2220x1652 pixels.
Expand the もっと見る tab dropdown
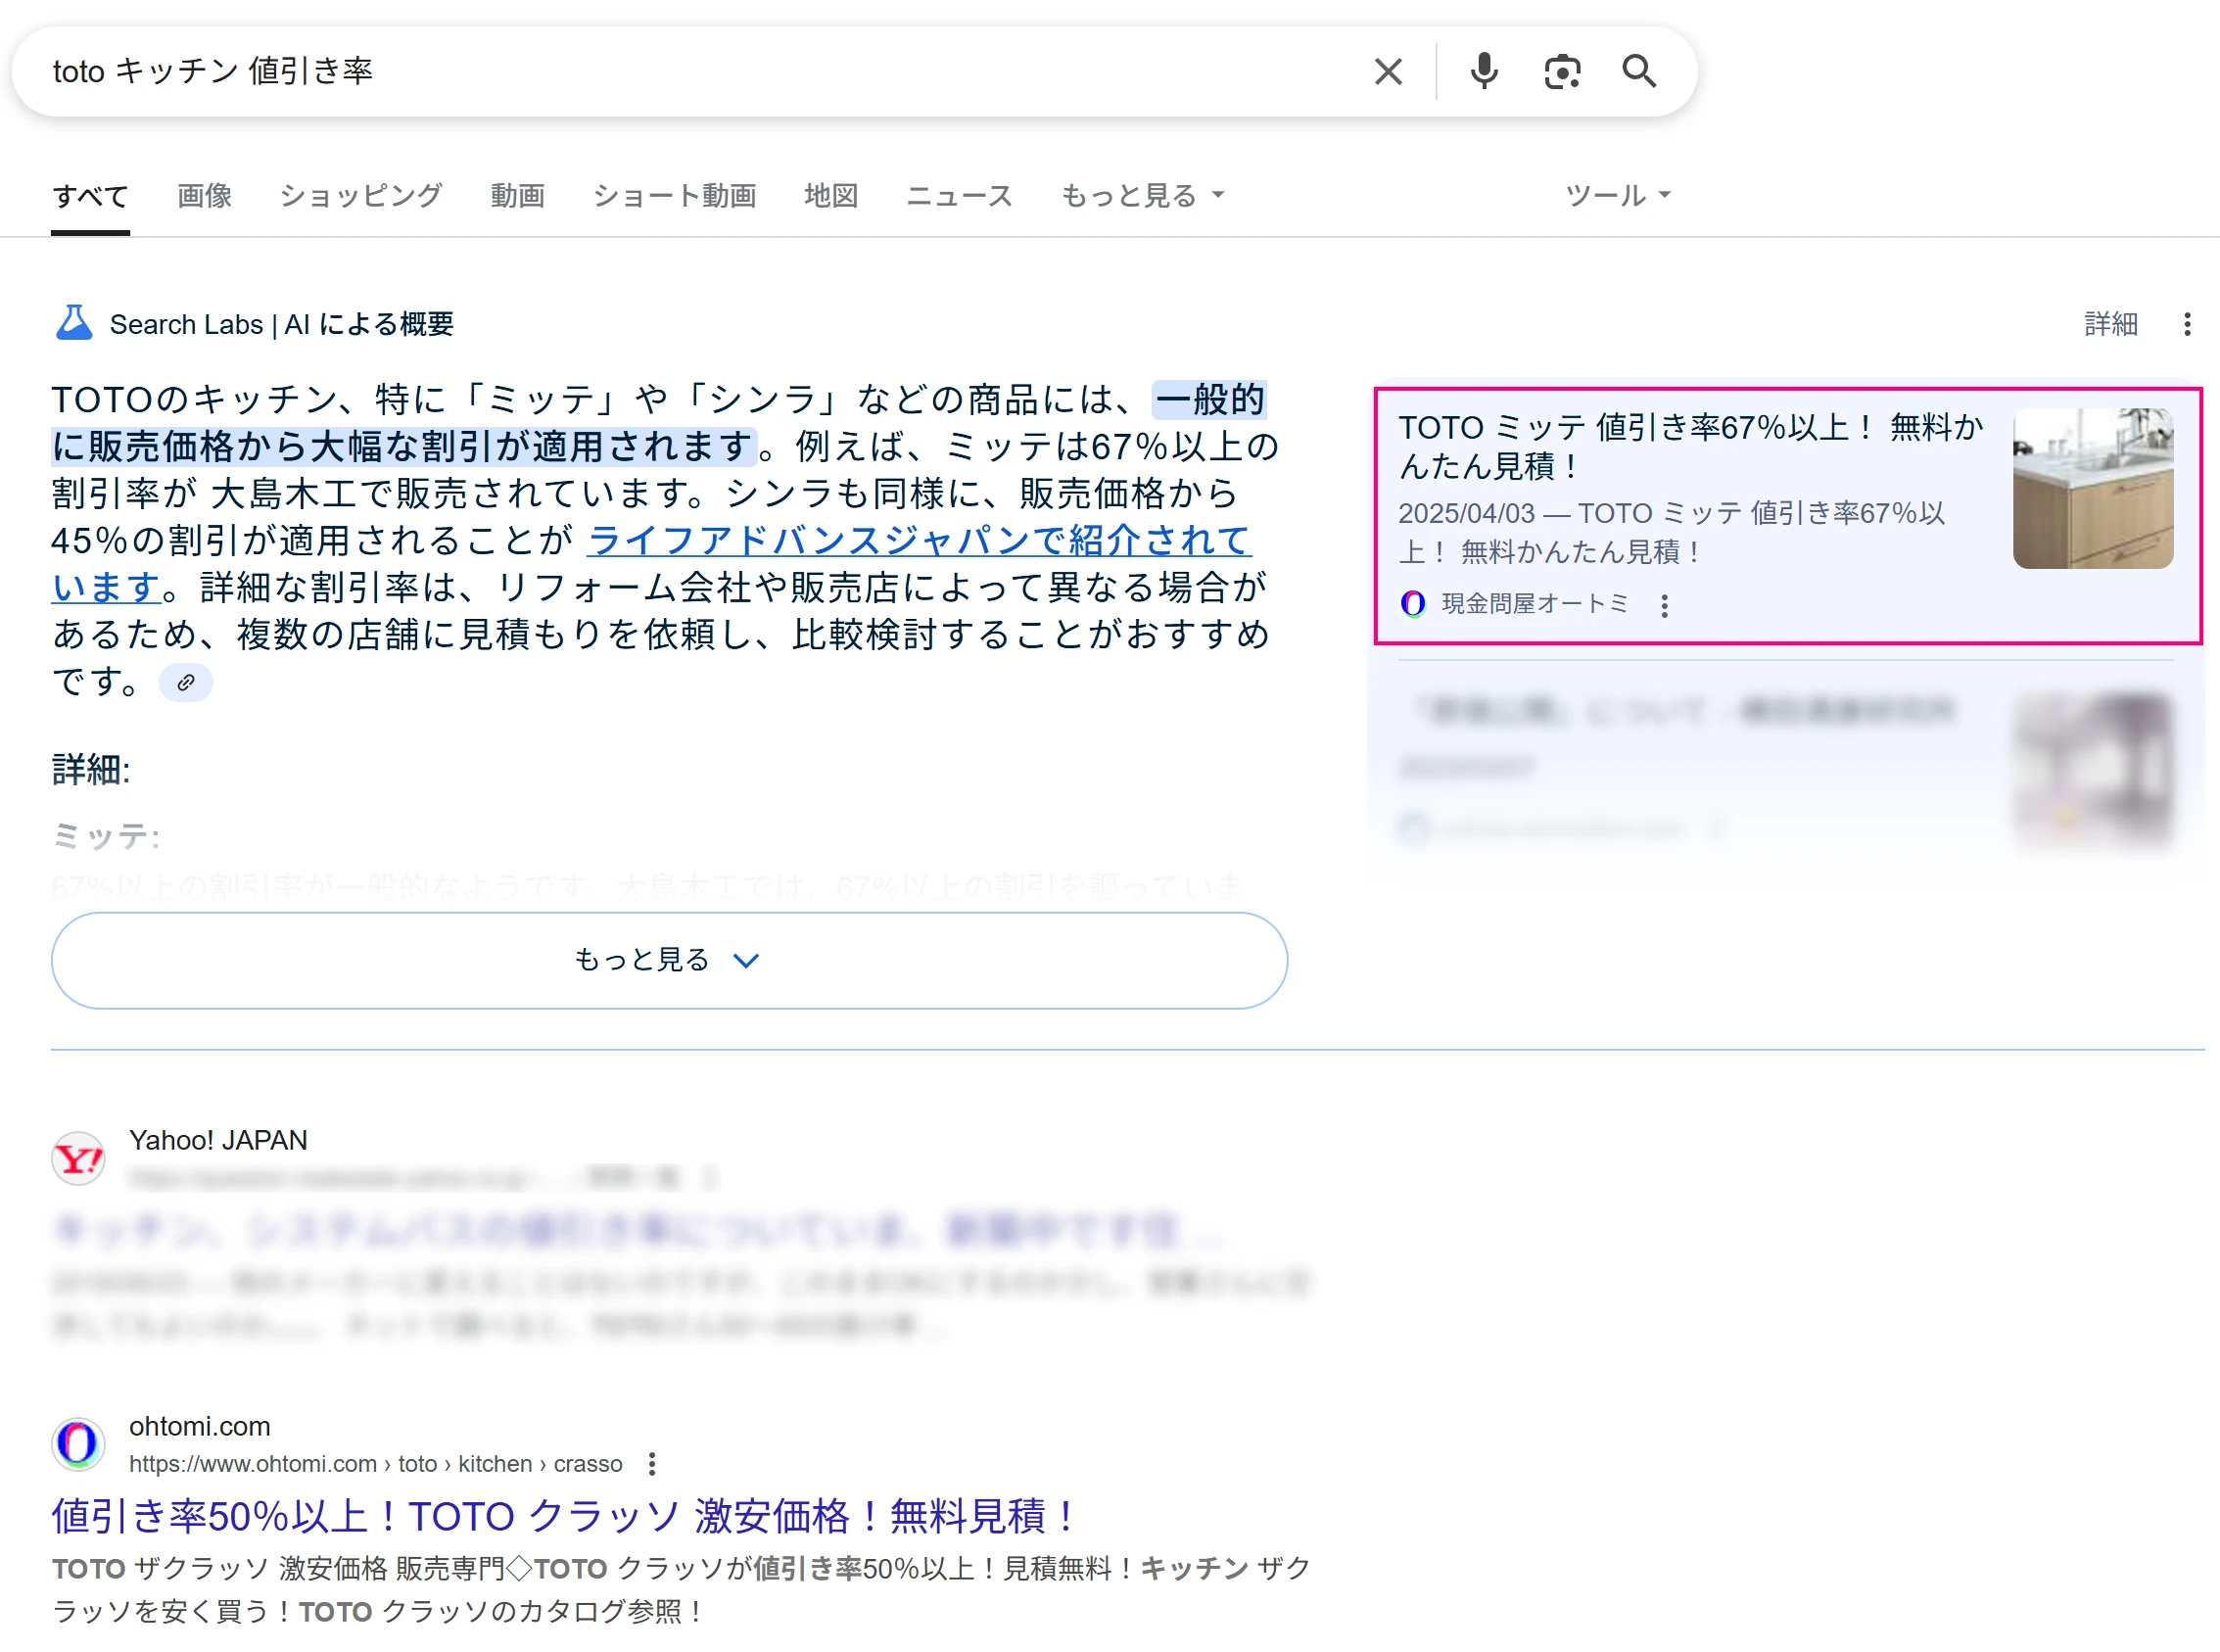tap(1143, 196)
